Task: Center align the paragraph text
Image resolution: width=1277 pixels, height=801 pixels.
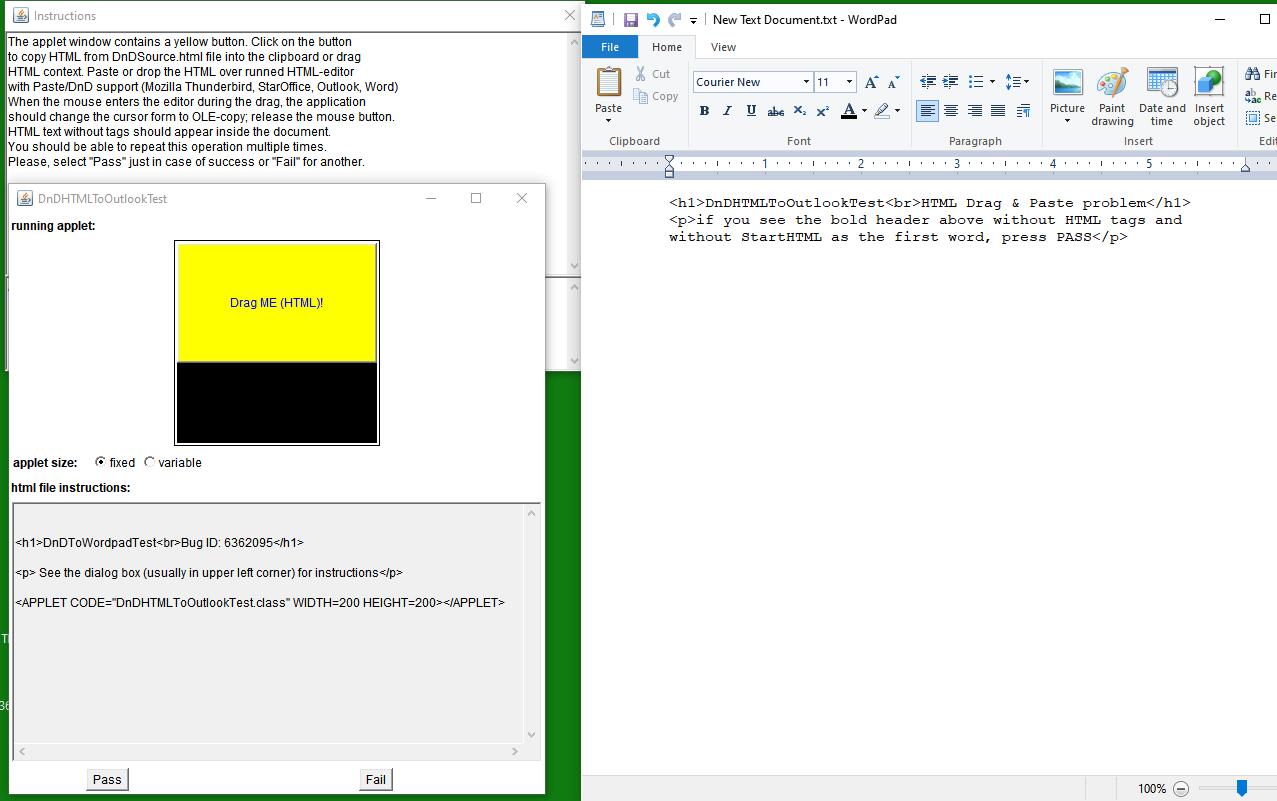Action: 951,111
